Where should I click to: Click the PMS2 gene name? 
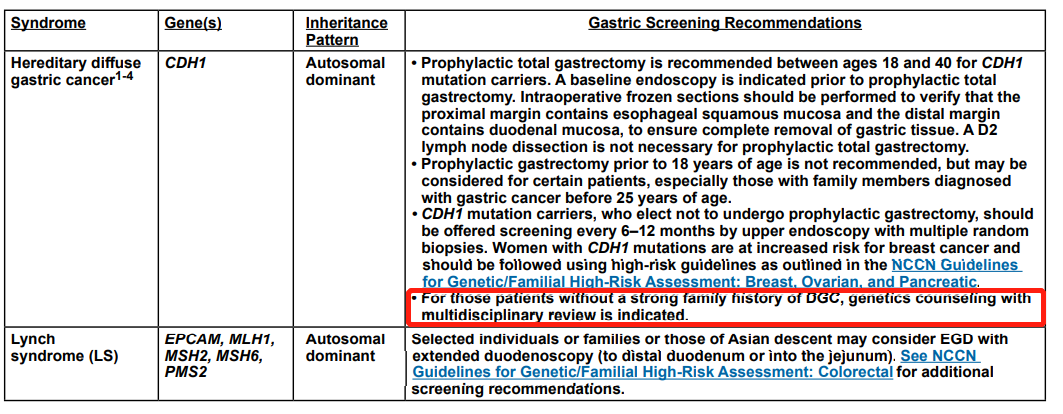tap(186, 372)
